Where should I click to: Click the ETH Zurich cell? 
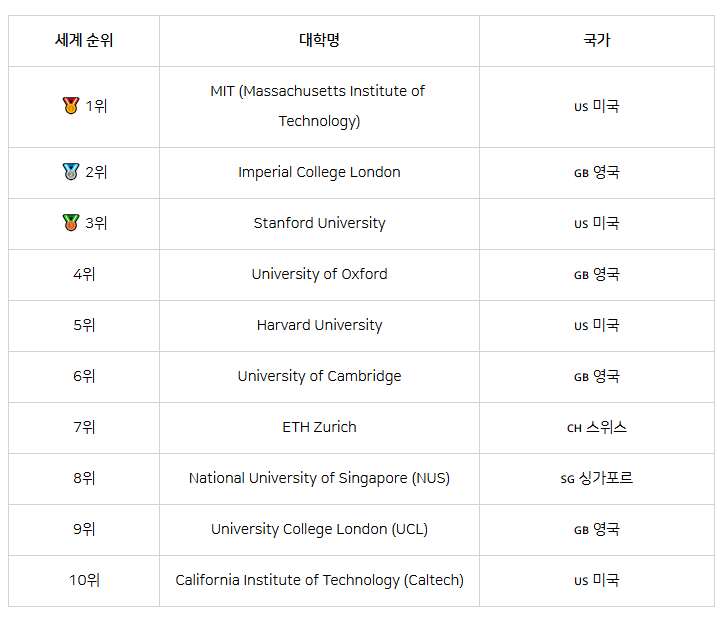tap(319, 428)
